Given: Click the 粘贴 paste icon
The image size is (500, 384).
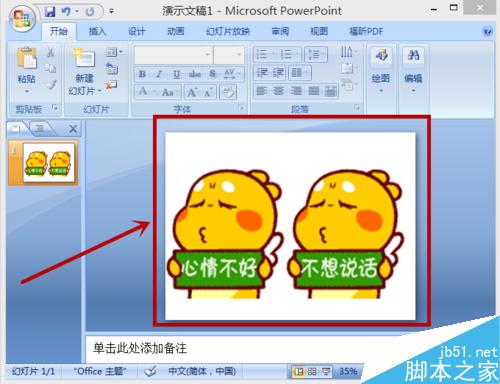Looking at the screenshot, I should click(x=27, y=59).
